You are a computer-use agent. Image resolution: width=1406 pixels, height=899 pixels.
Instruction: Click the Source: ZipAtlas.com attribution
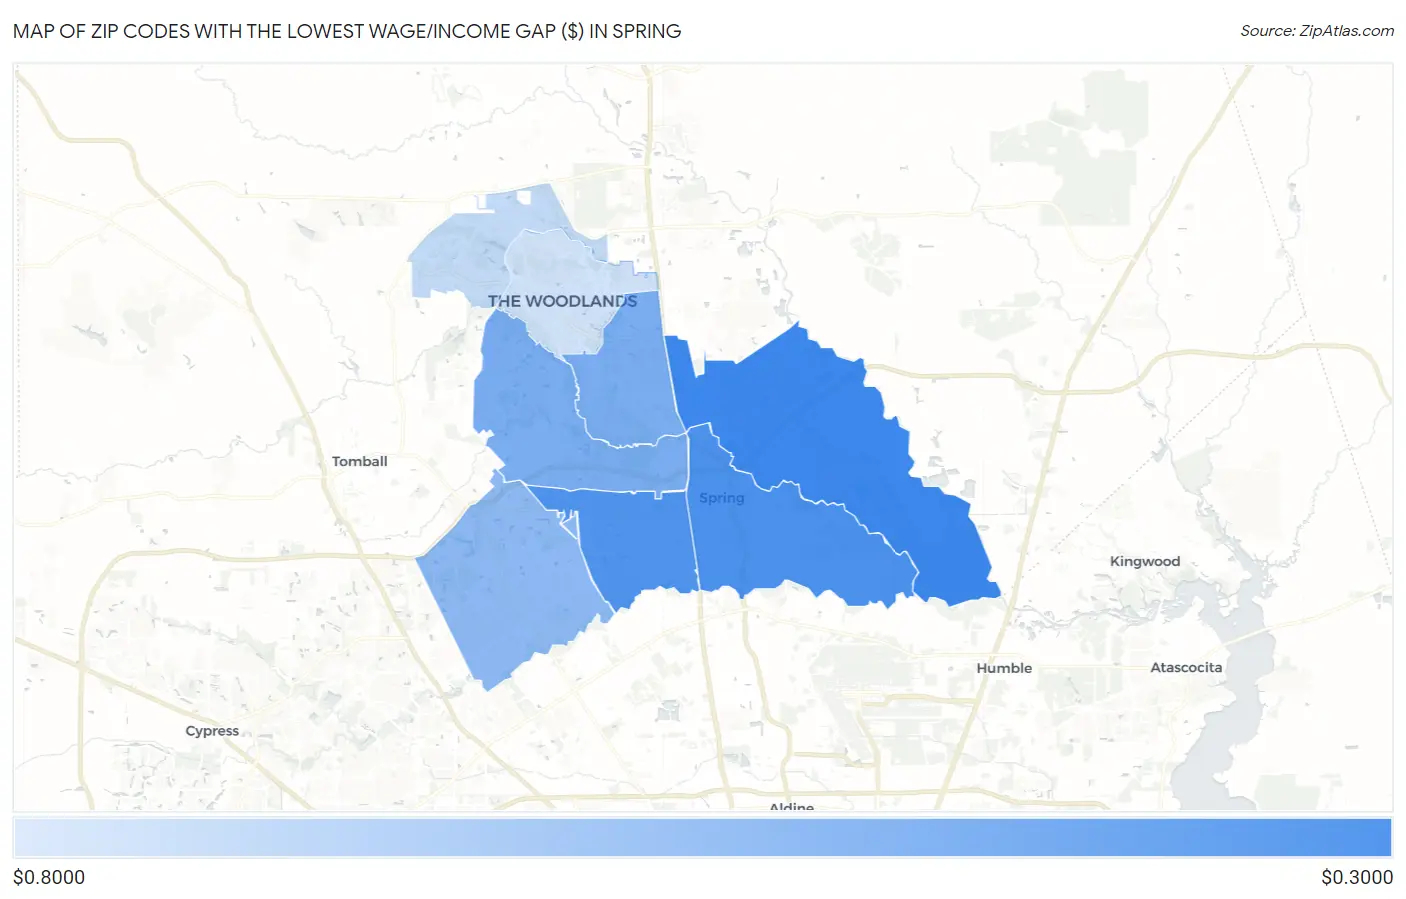[x=1317, y=31]
